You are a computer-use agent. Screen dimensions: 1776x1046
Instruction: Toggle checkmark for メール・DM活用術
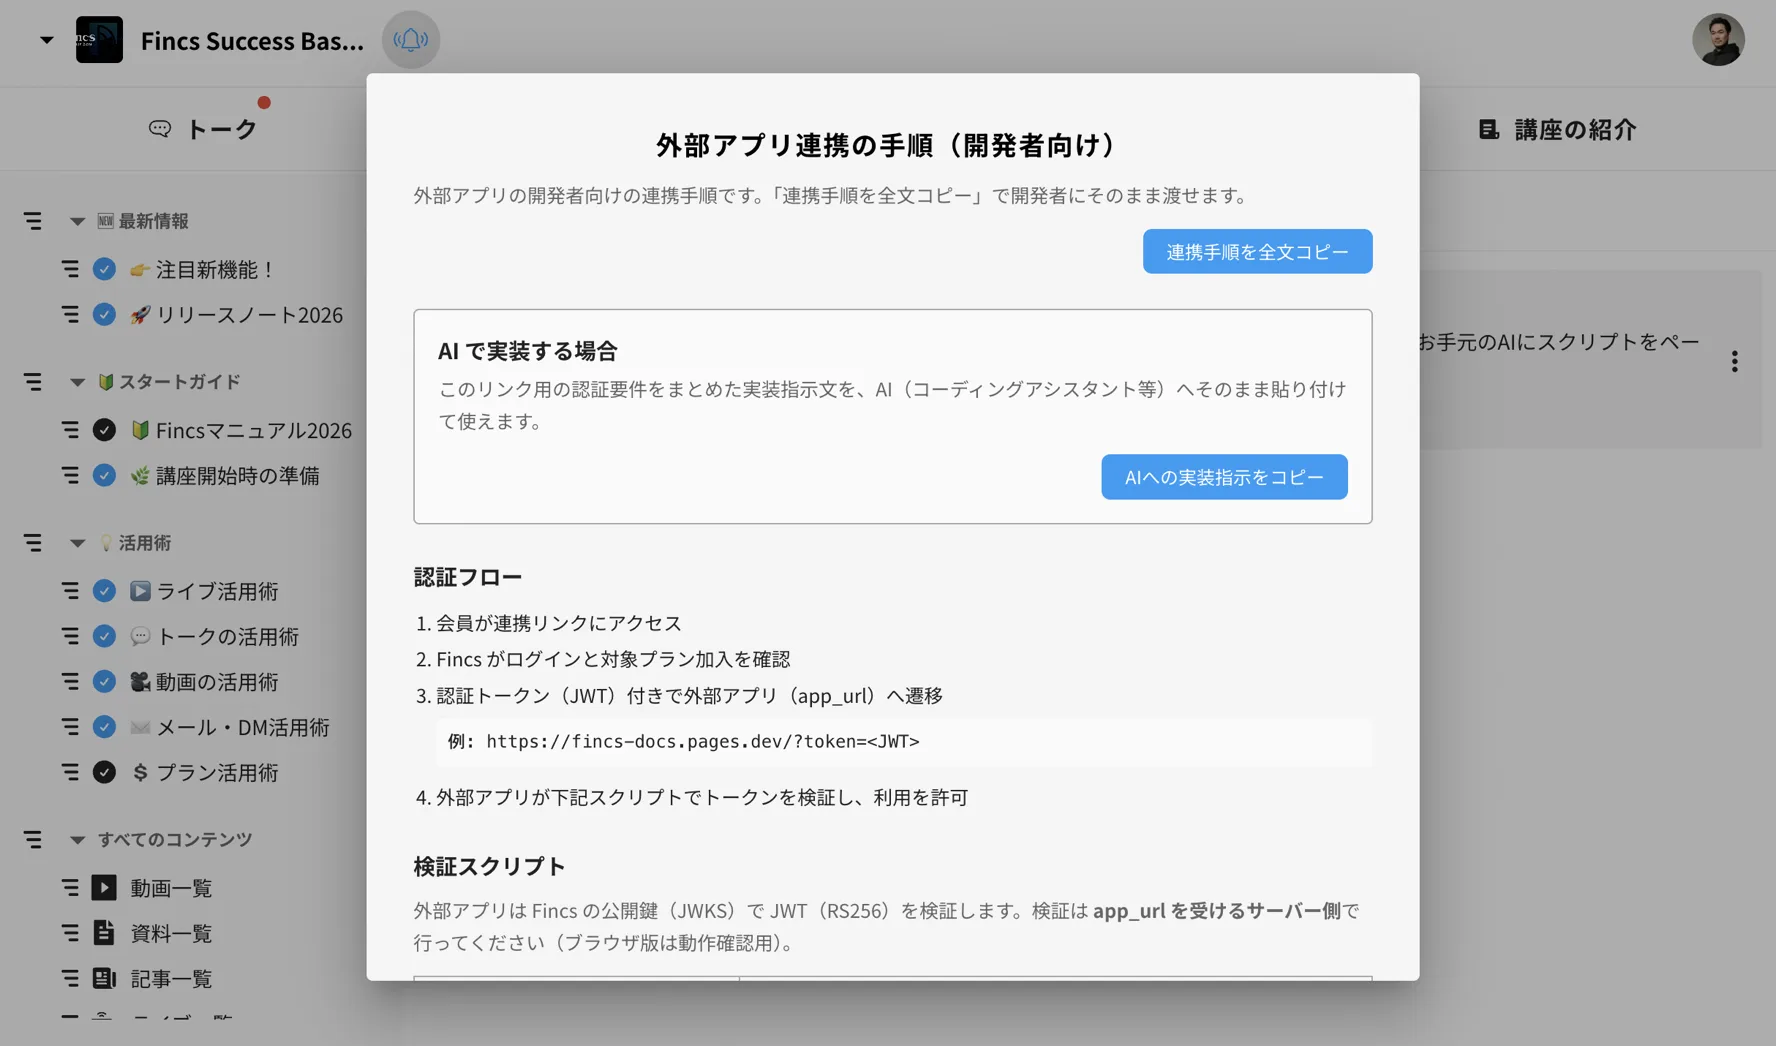pyautogui.click(x=104, y=727)
